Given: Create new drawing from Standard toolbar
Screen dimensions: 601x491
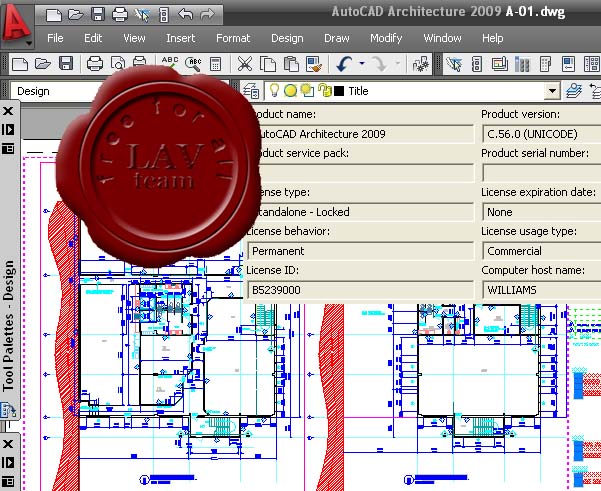Looking at the screenshot, I should pyautogui.click(x=20, y=64).
